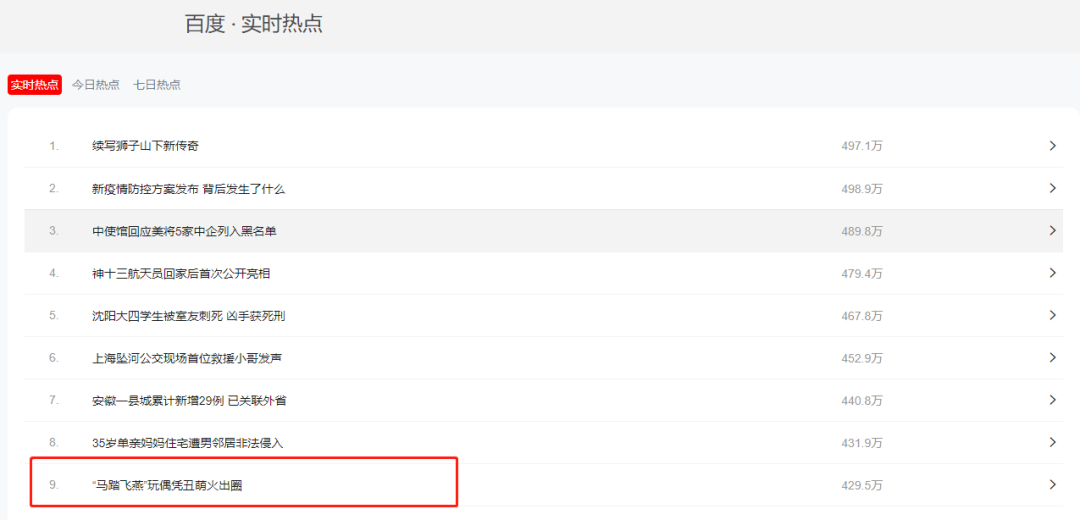This screenshot has width=1080, height=520.
Task: Open 神十三航天员回家后首次公开亮相 link
Action: (180, 273)
